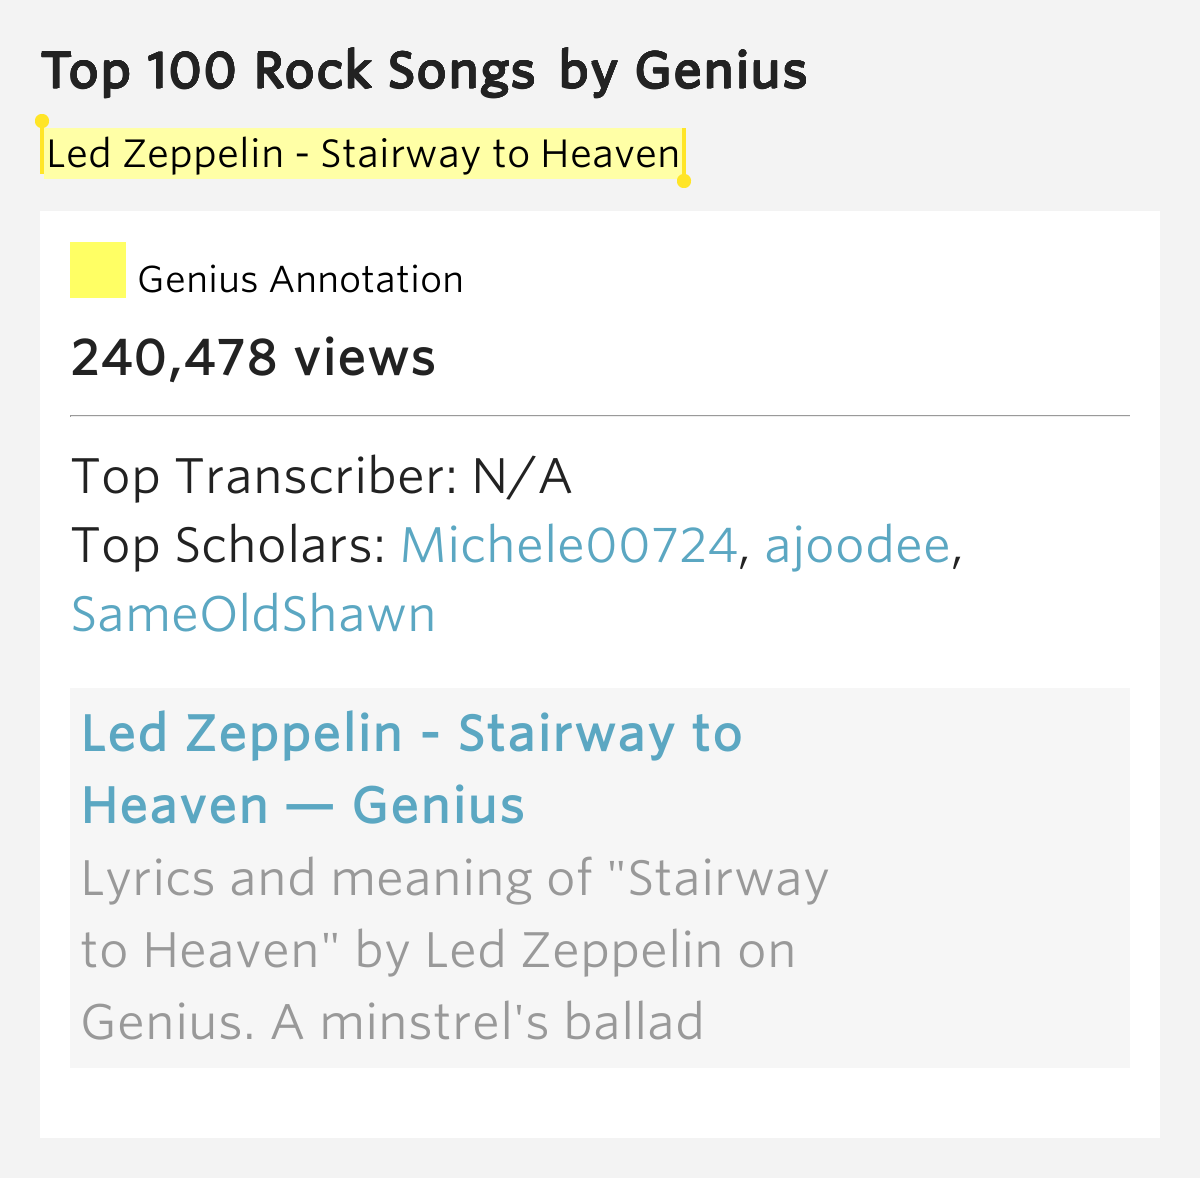Click the yellow Genius Annotation square icon
The width and height of the screenshot is (1200, 1178).
pyautogui.click(x=97, y=270)
